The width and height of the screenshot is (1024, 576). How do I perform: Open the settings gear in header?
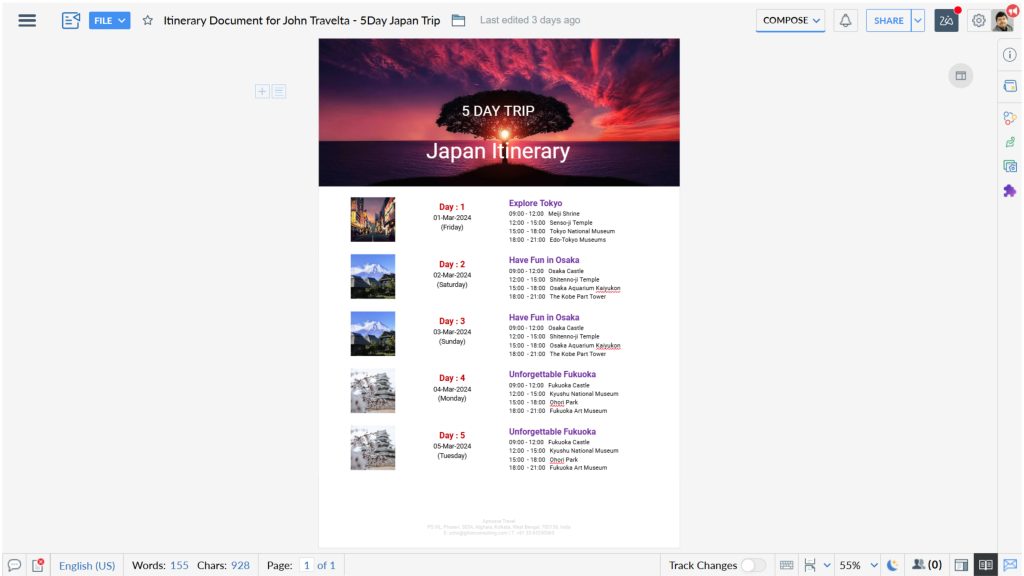(978, 20)
